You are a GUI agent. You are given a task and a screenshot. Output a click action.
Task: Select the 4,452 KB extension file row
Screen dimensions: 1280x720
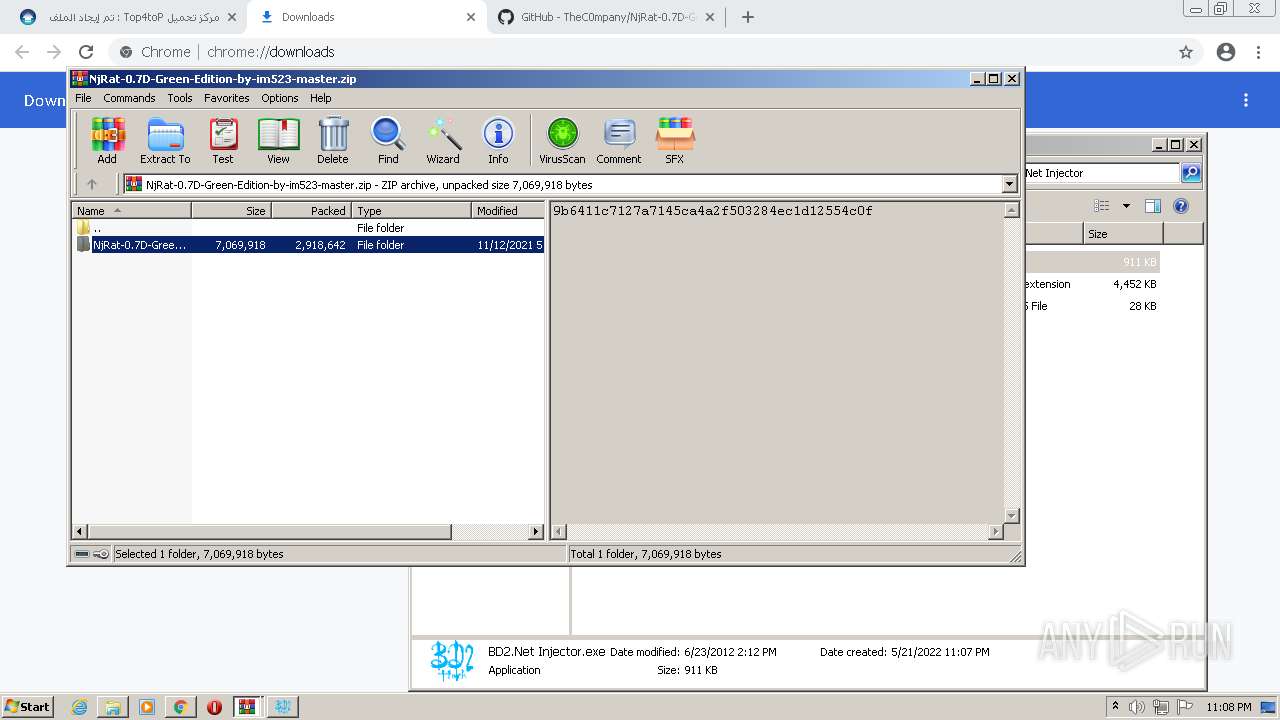tap(1092, 284)
